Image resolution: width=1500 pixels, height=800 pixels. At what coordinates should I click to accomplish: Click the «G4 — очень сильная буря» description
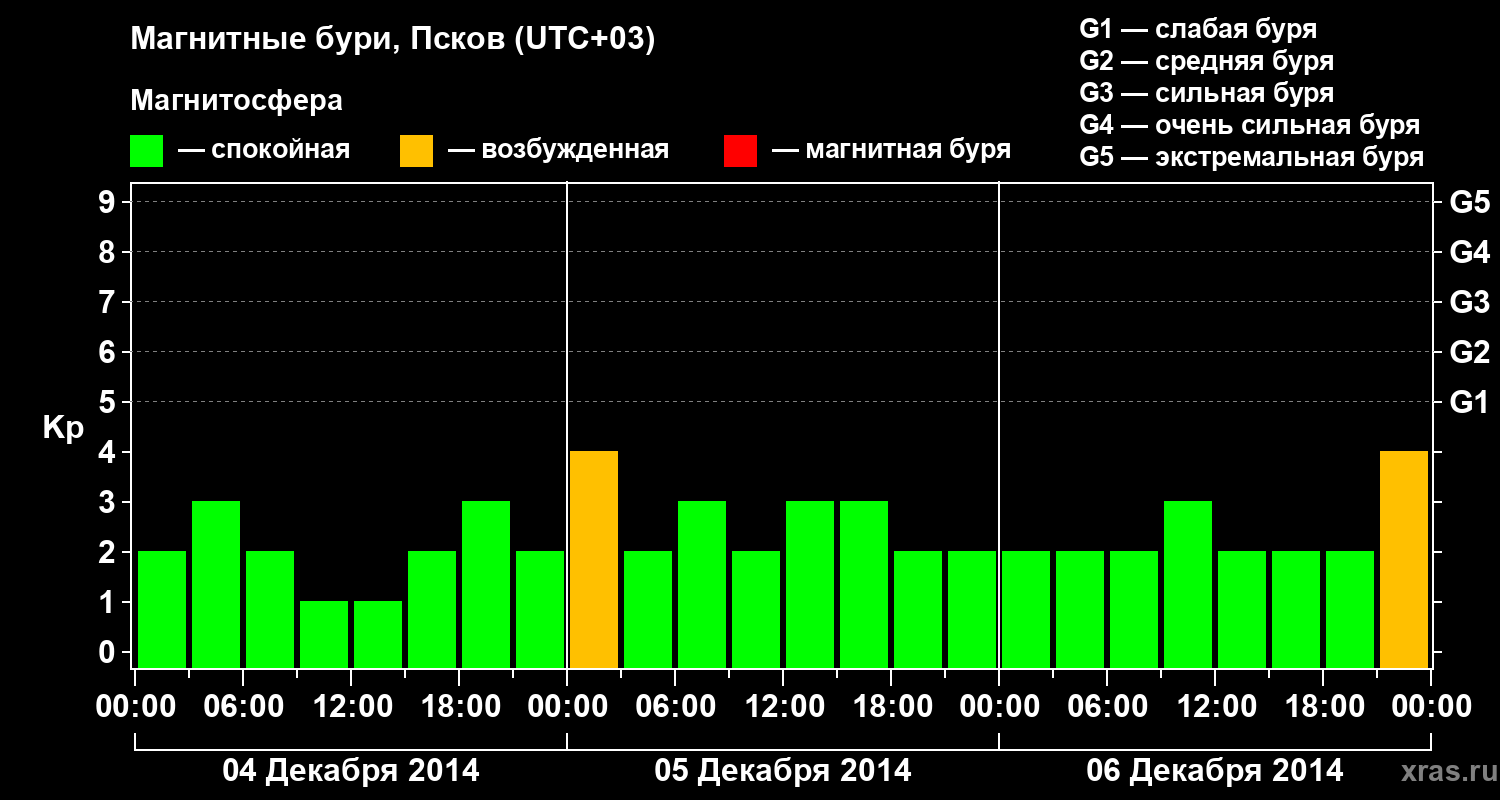click(x=1249, y=125)
